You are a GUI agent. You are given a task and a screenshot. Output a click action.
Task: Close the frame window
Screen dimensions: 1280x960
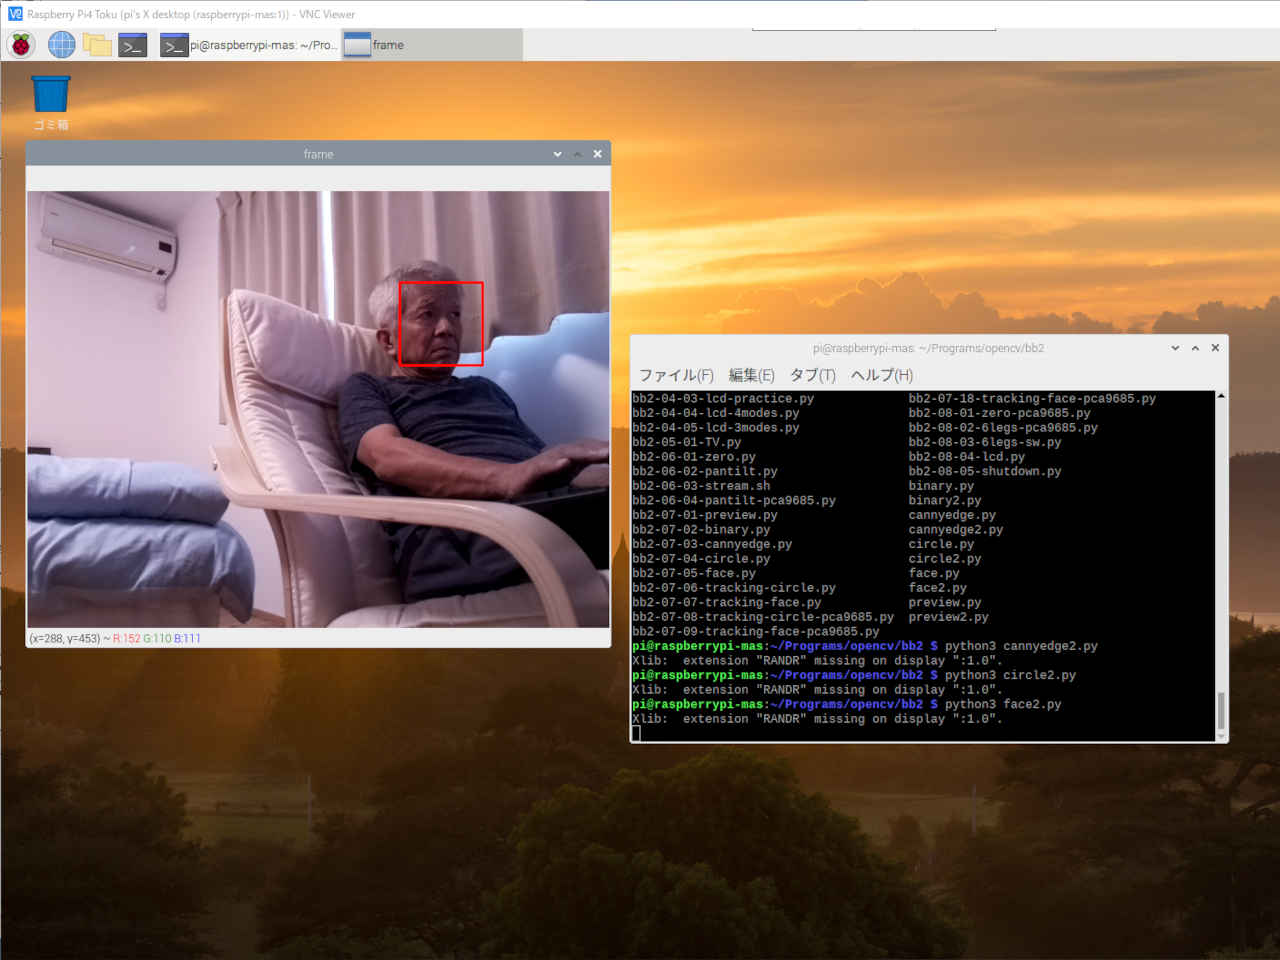point(597,154)
